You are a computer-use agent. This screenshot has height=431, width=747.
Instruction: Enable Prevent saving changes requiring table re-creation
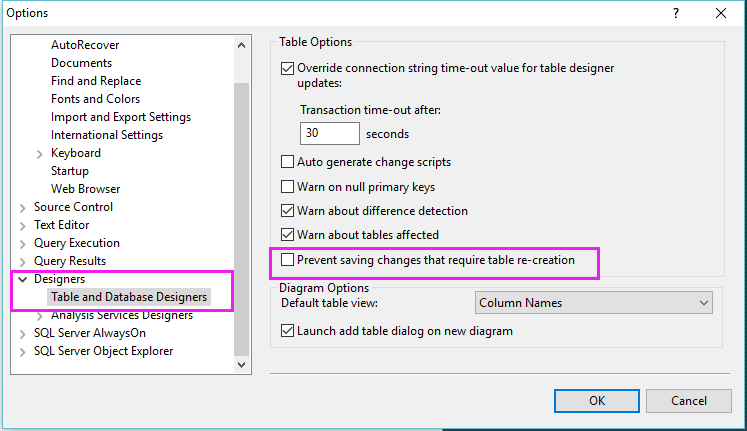tap(288, 260)
